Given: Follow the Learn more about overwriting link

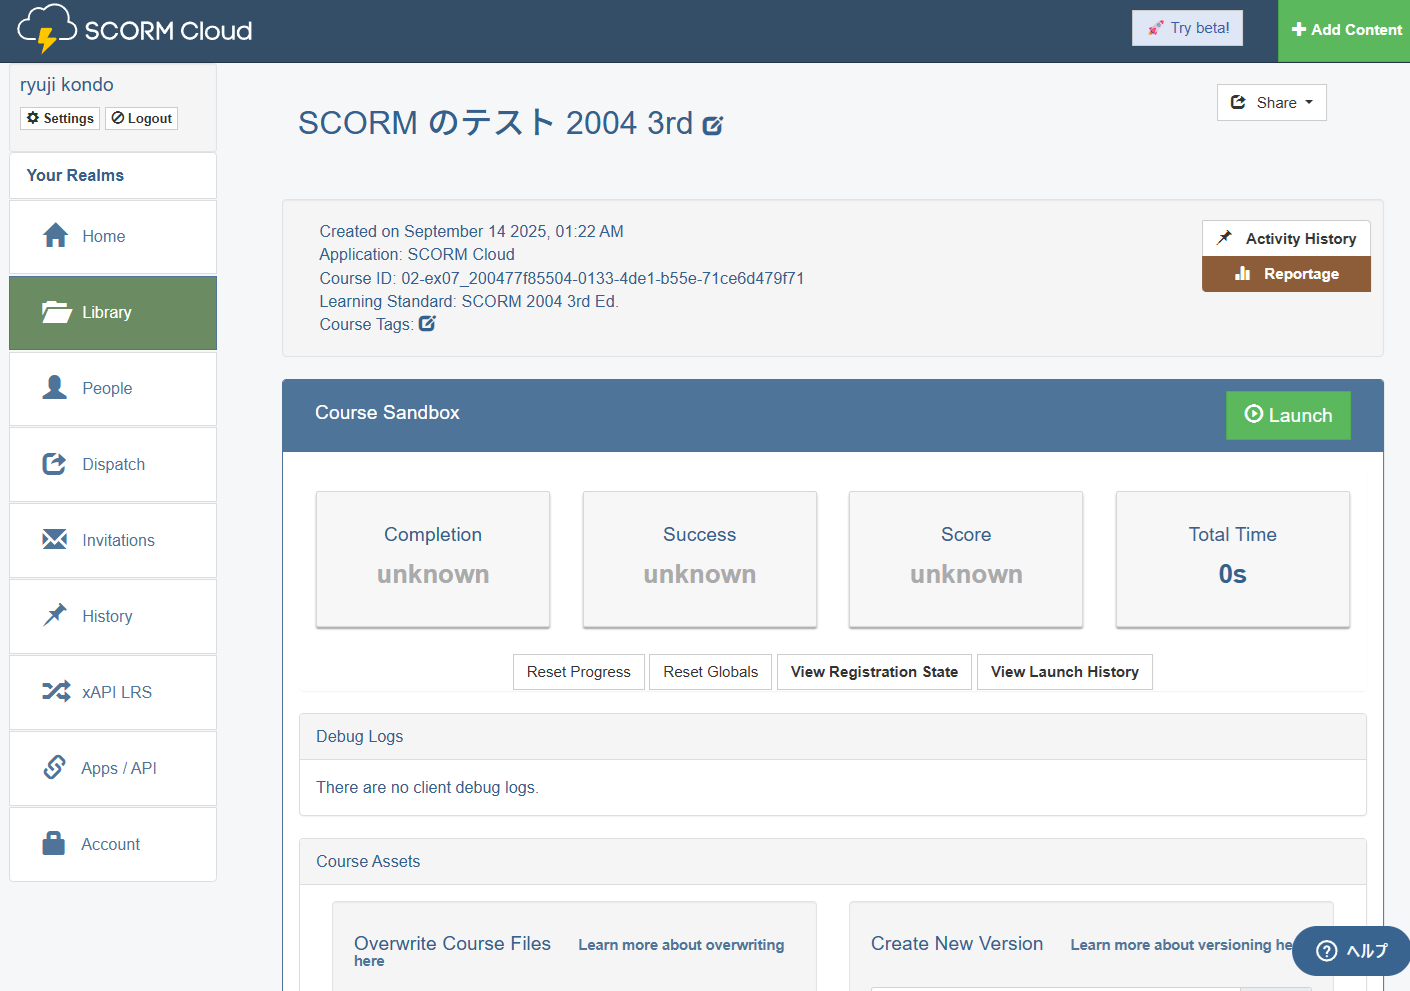Looking at the screenshot, I should 680,945.
